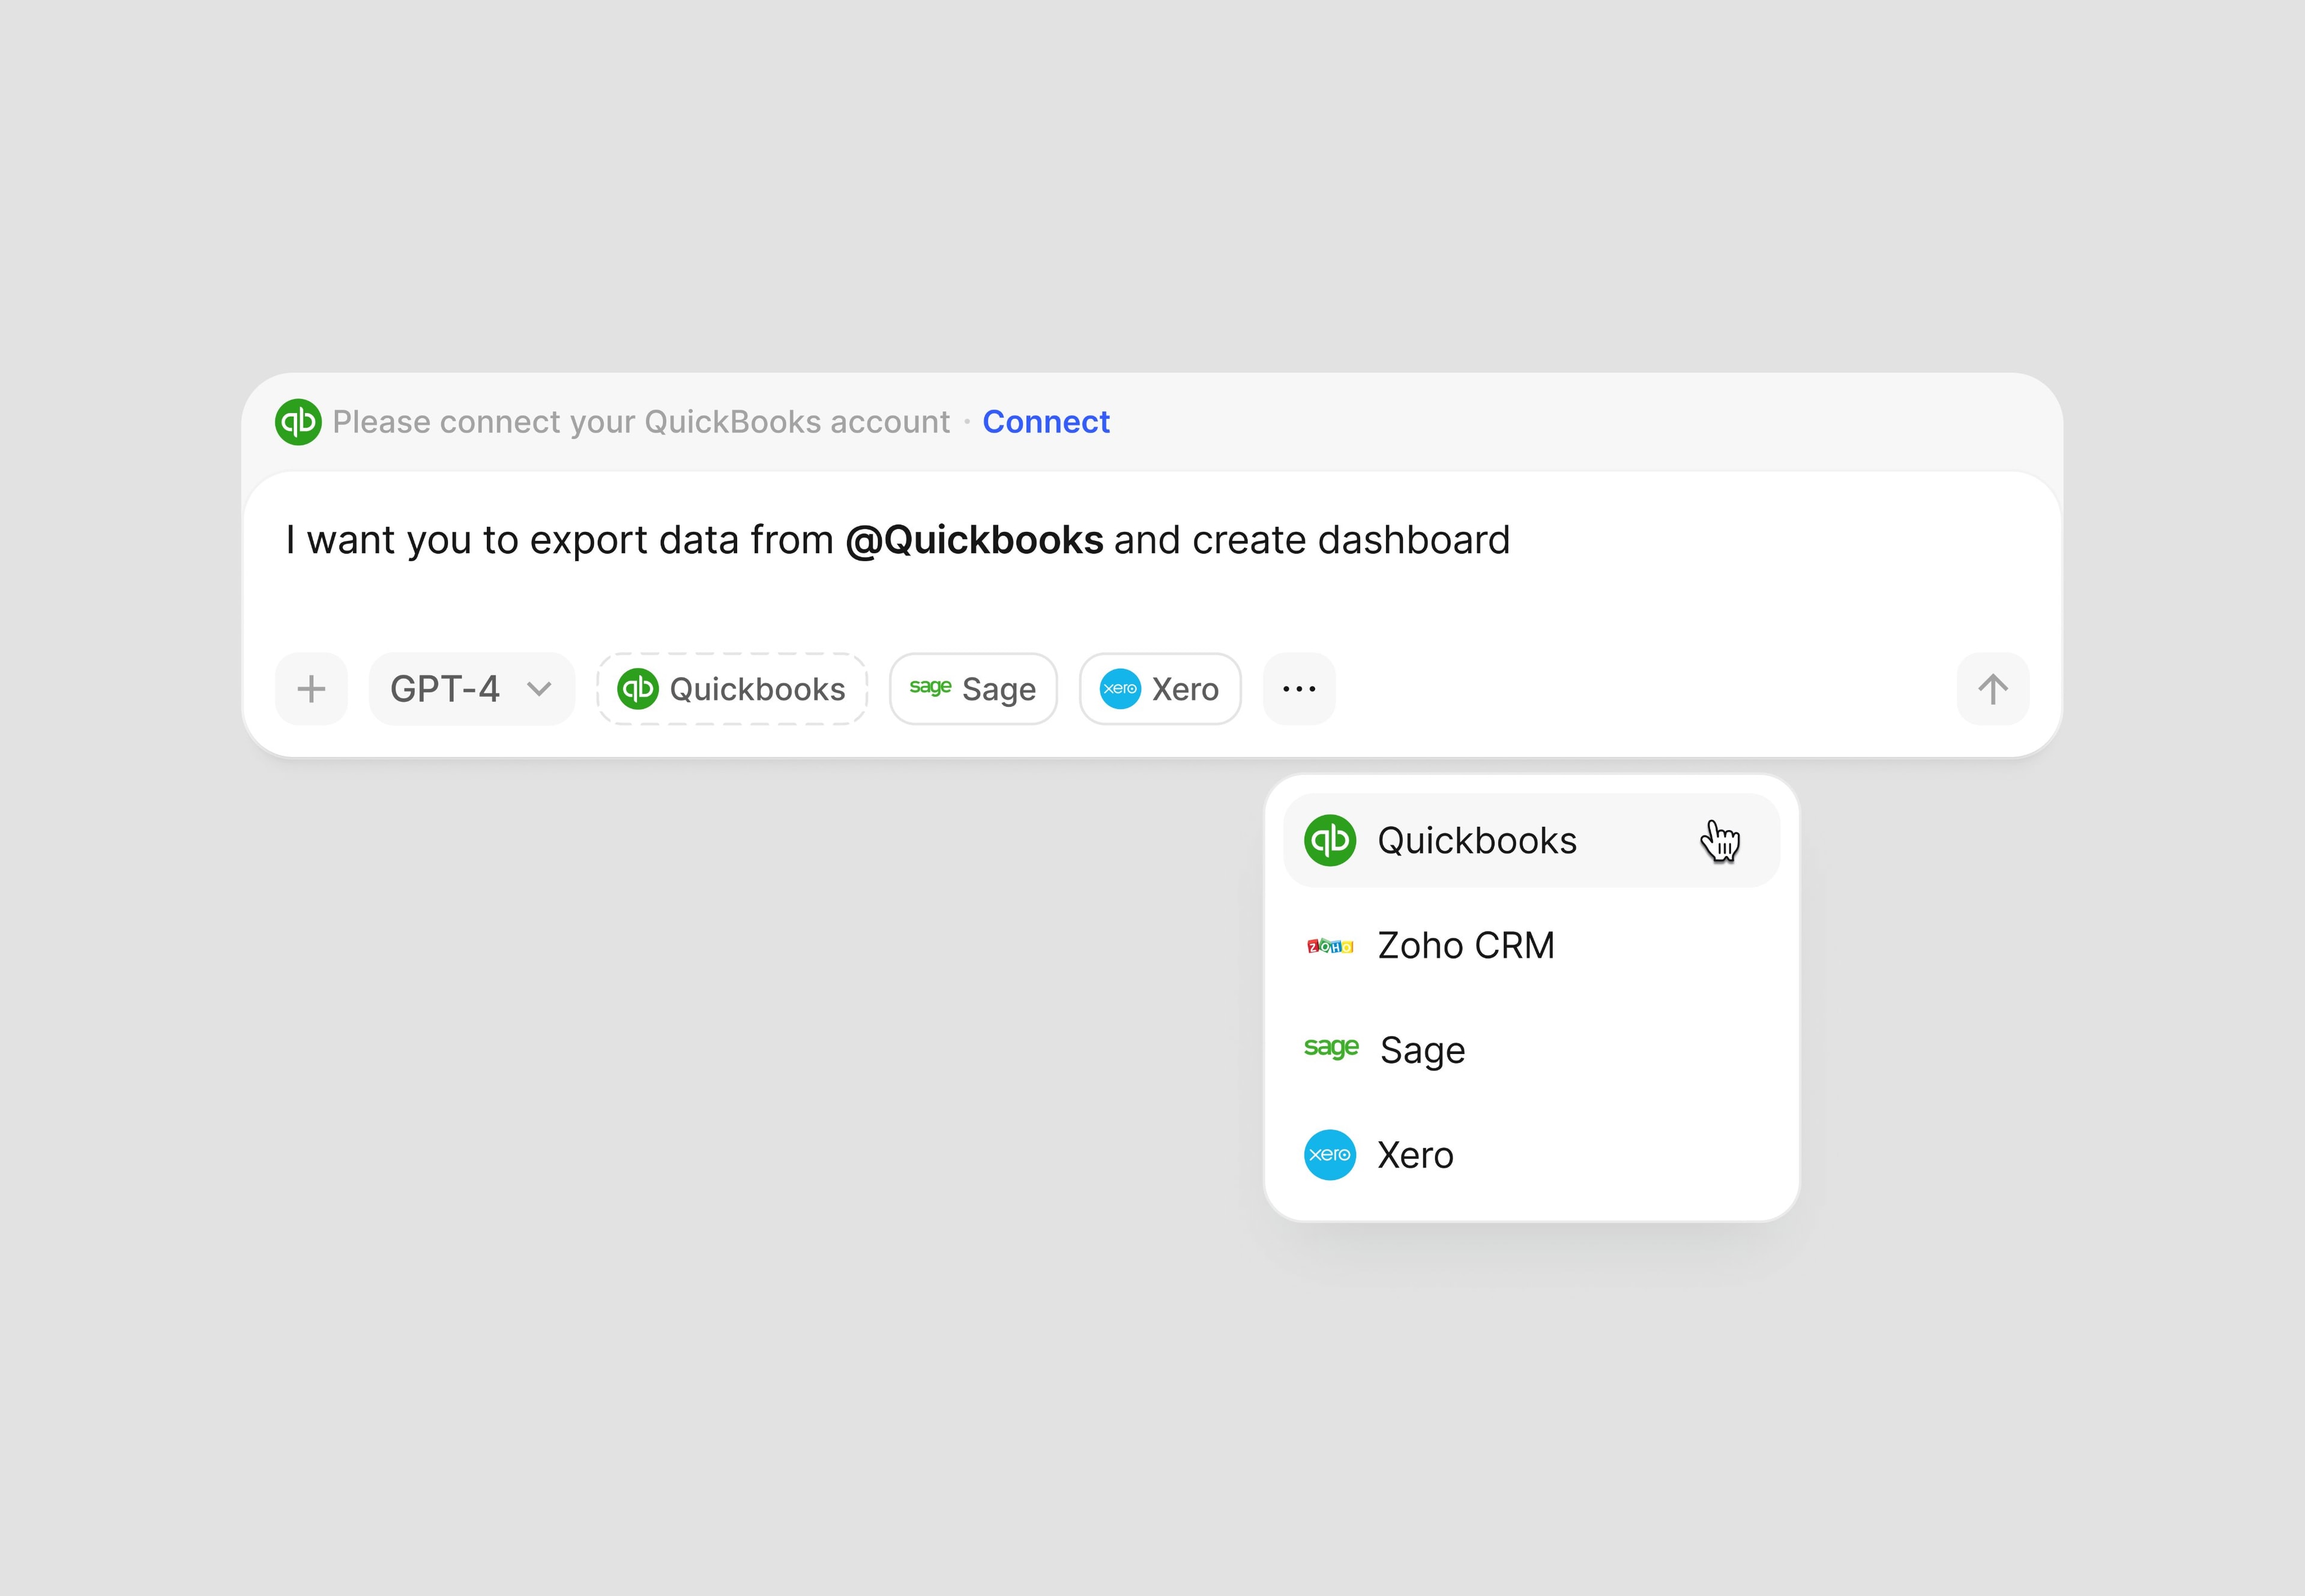
Task: Click the @Quickbooks mention in the prompt
Action: [x=974, y=540]
